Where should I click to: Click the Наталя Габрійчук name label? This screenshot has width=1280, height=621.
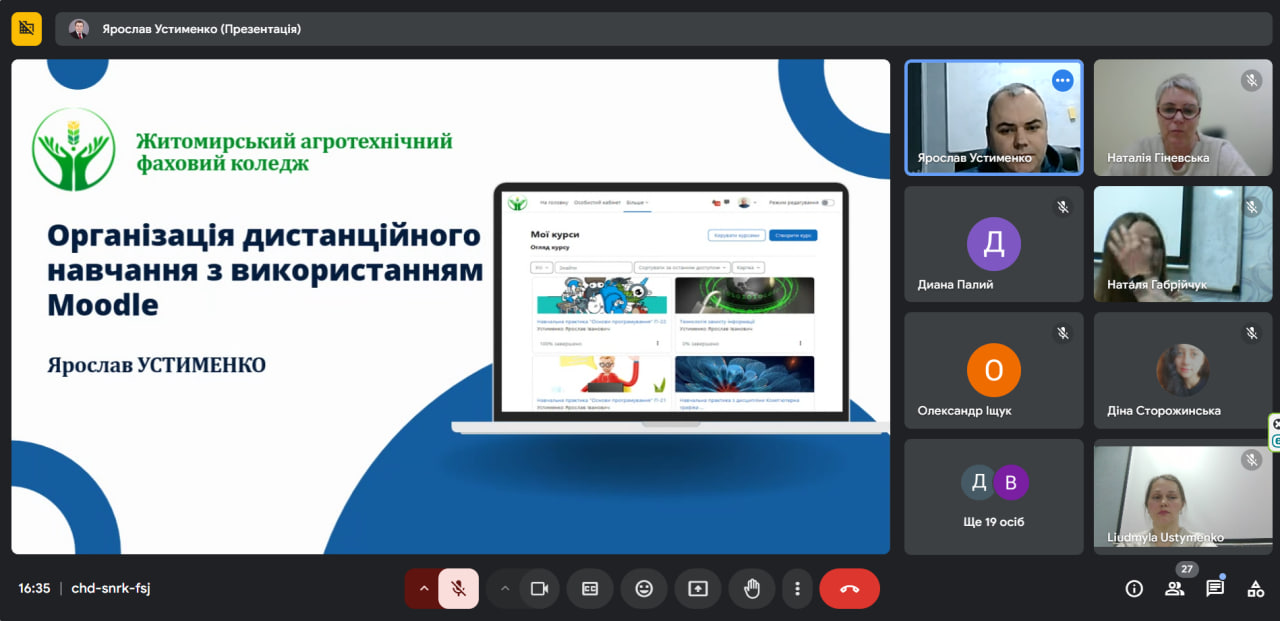1157,284
